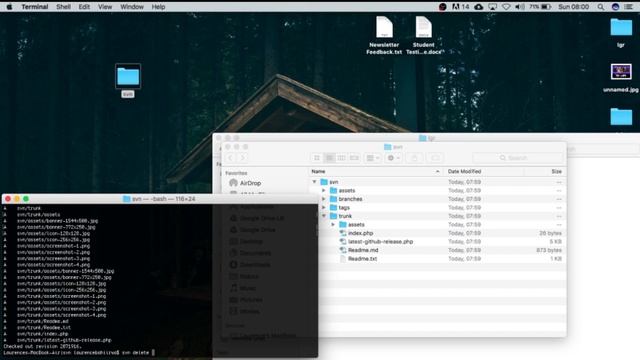
Task: Select the tags folder icon
Action: (x=333, y=208)
